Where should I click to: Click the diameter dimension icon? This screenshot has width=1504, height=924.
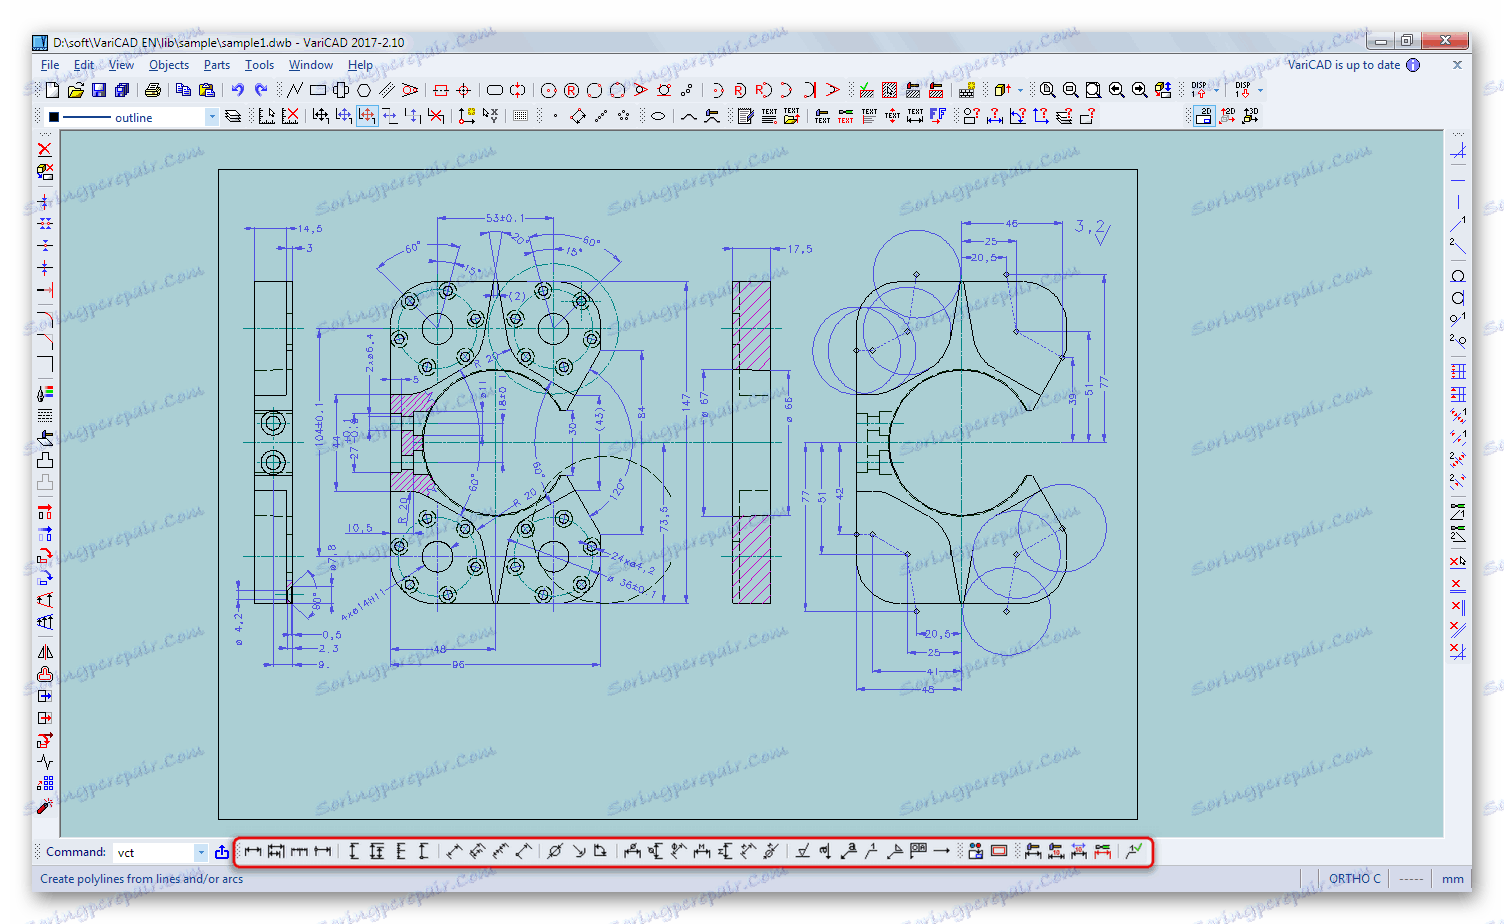coord(555,852)
